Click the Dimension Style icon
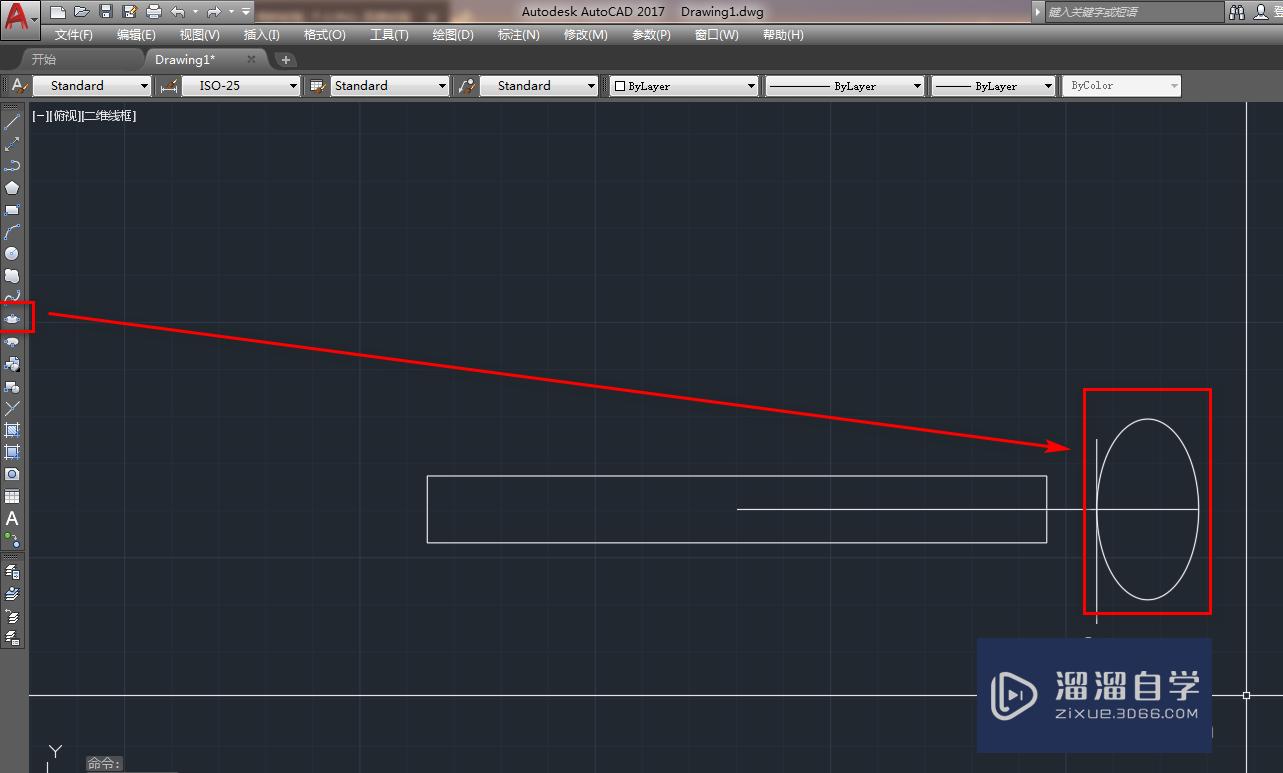 point(168,86)
